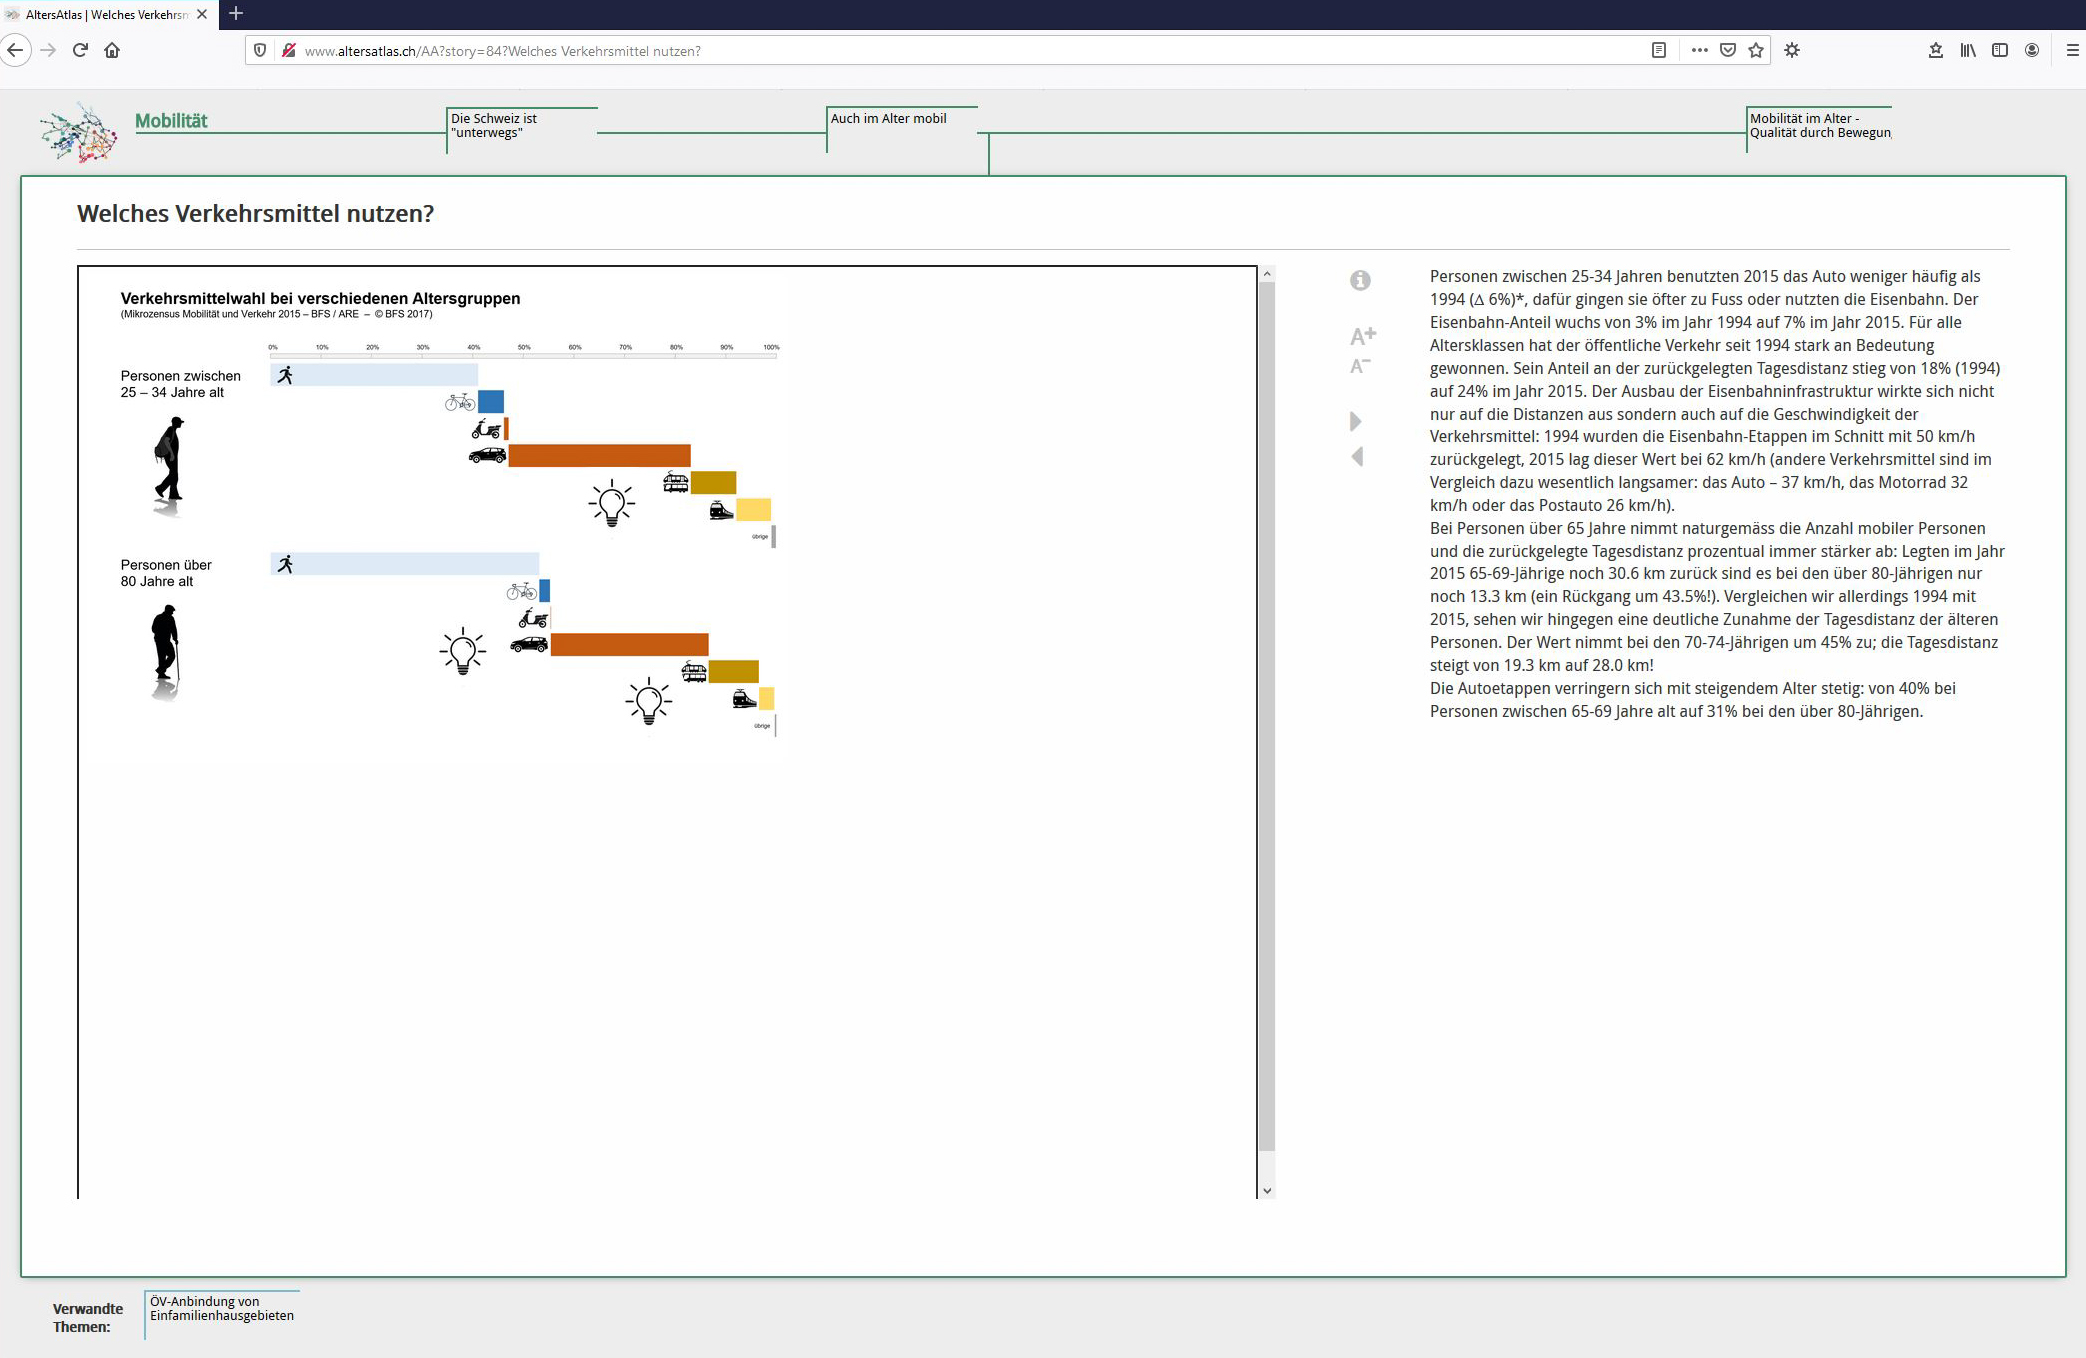Open the page actions three-dots menu
The width and height of the screenshot is (2086, 1358).
(1699, 51)
